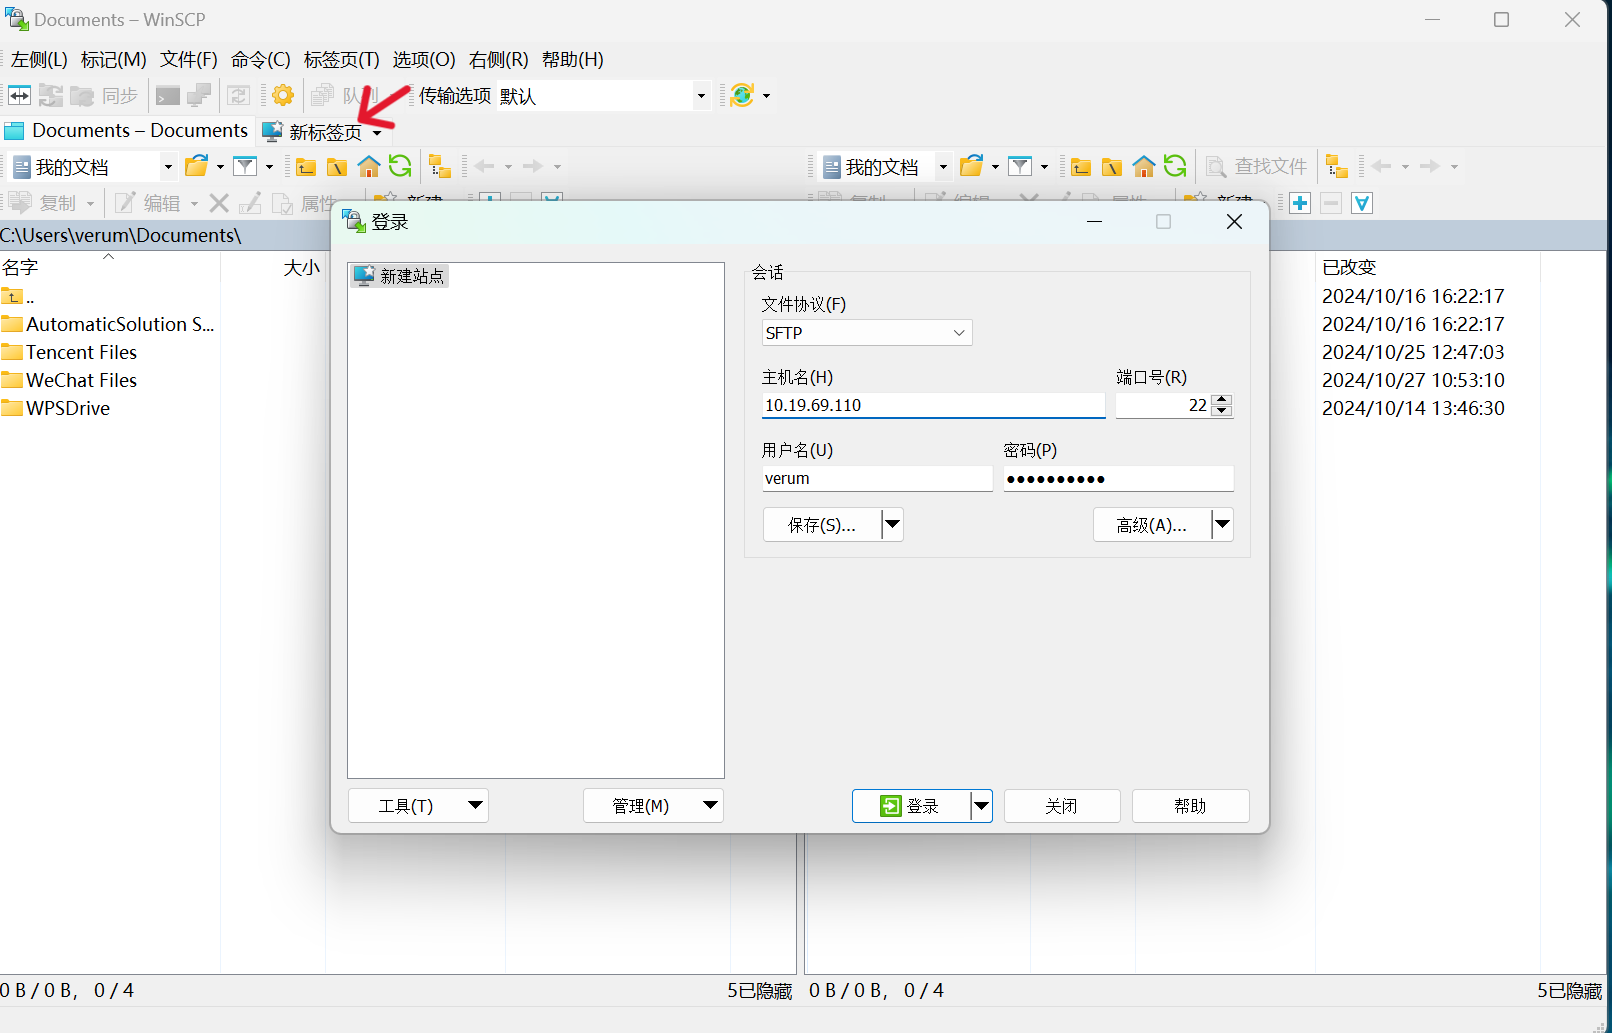The width and height of the screenshot is (1612, 1033).
Task: Open right panel 我的文档 drive dropdown
Action: (x=943, y=167)
